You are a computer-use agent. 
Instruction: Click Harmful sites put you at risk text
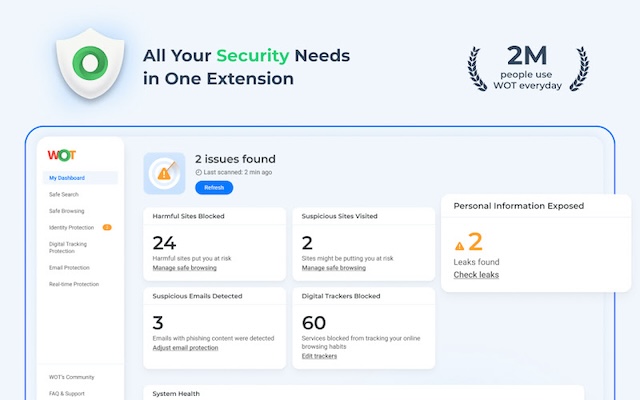tap(192, 258)
